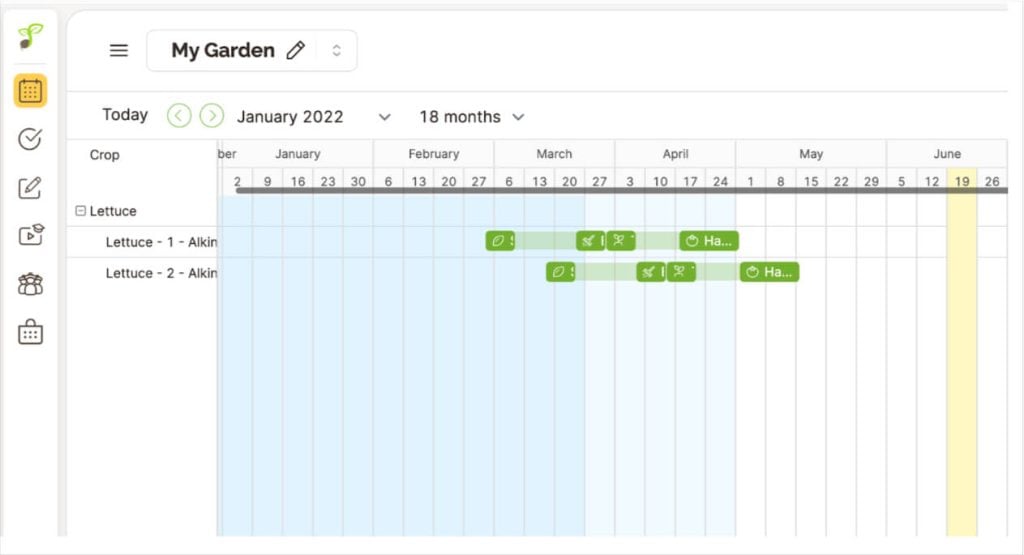Edit the My Garden name with pencil icon
The height and width of the screenshot is (555, 1024).
[296, 50]
